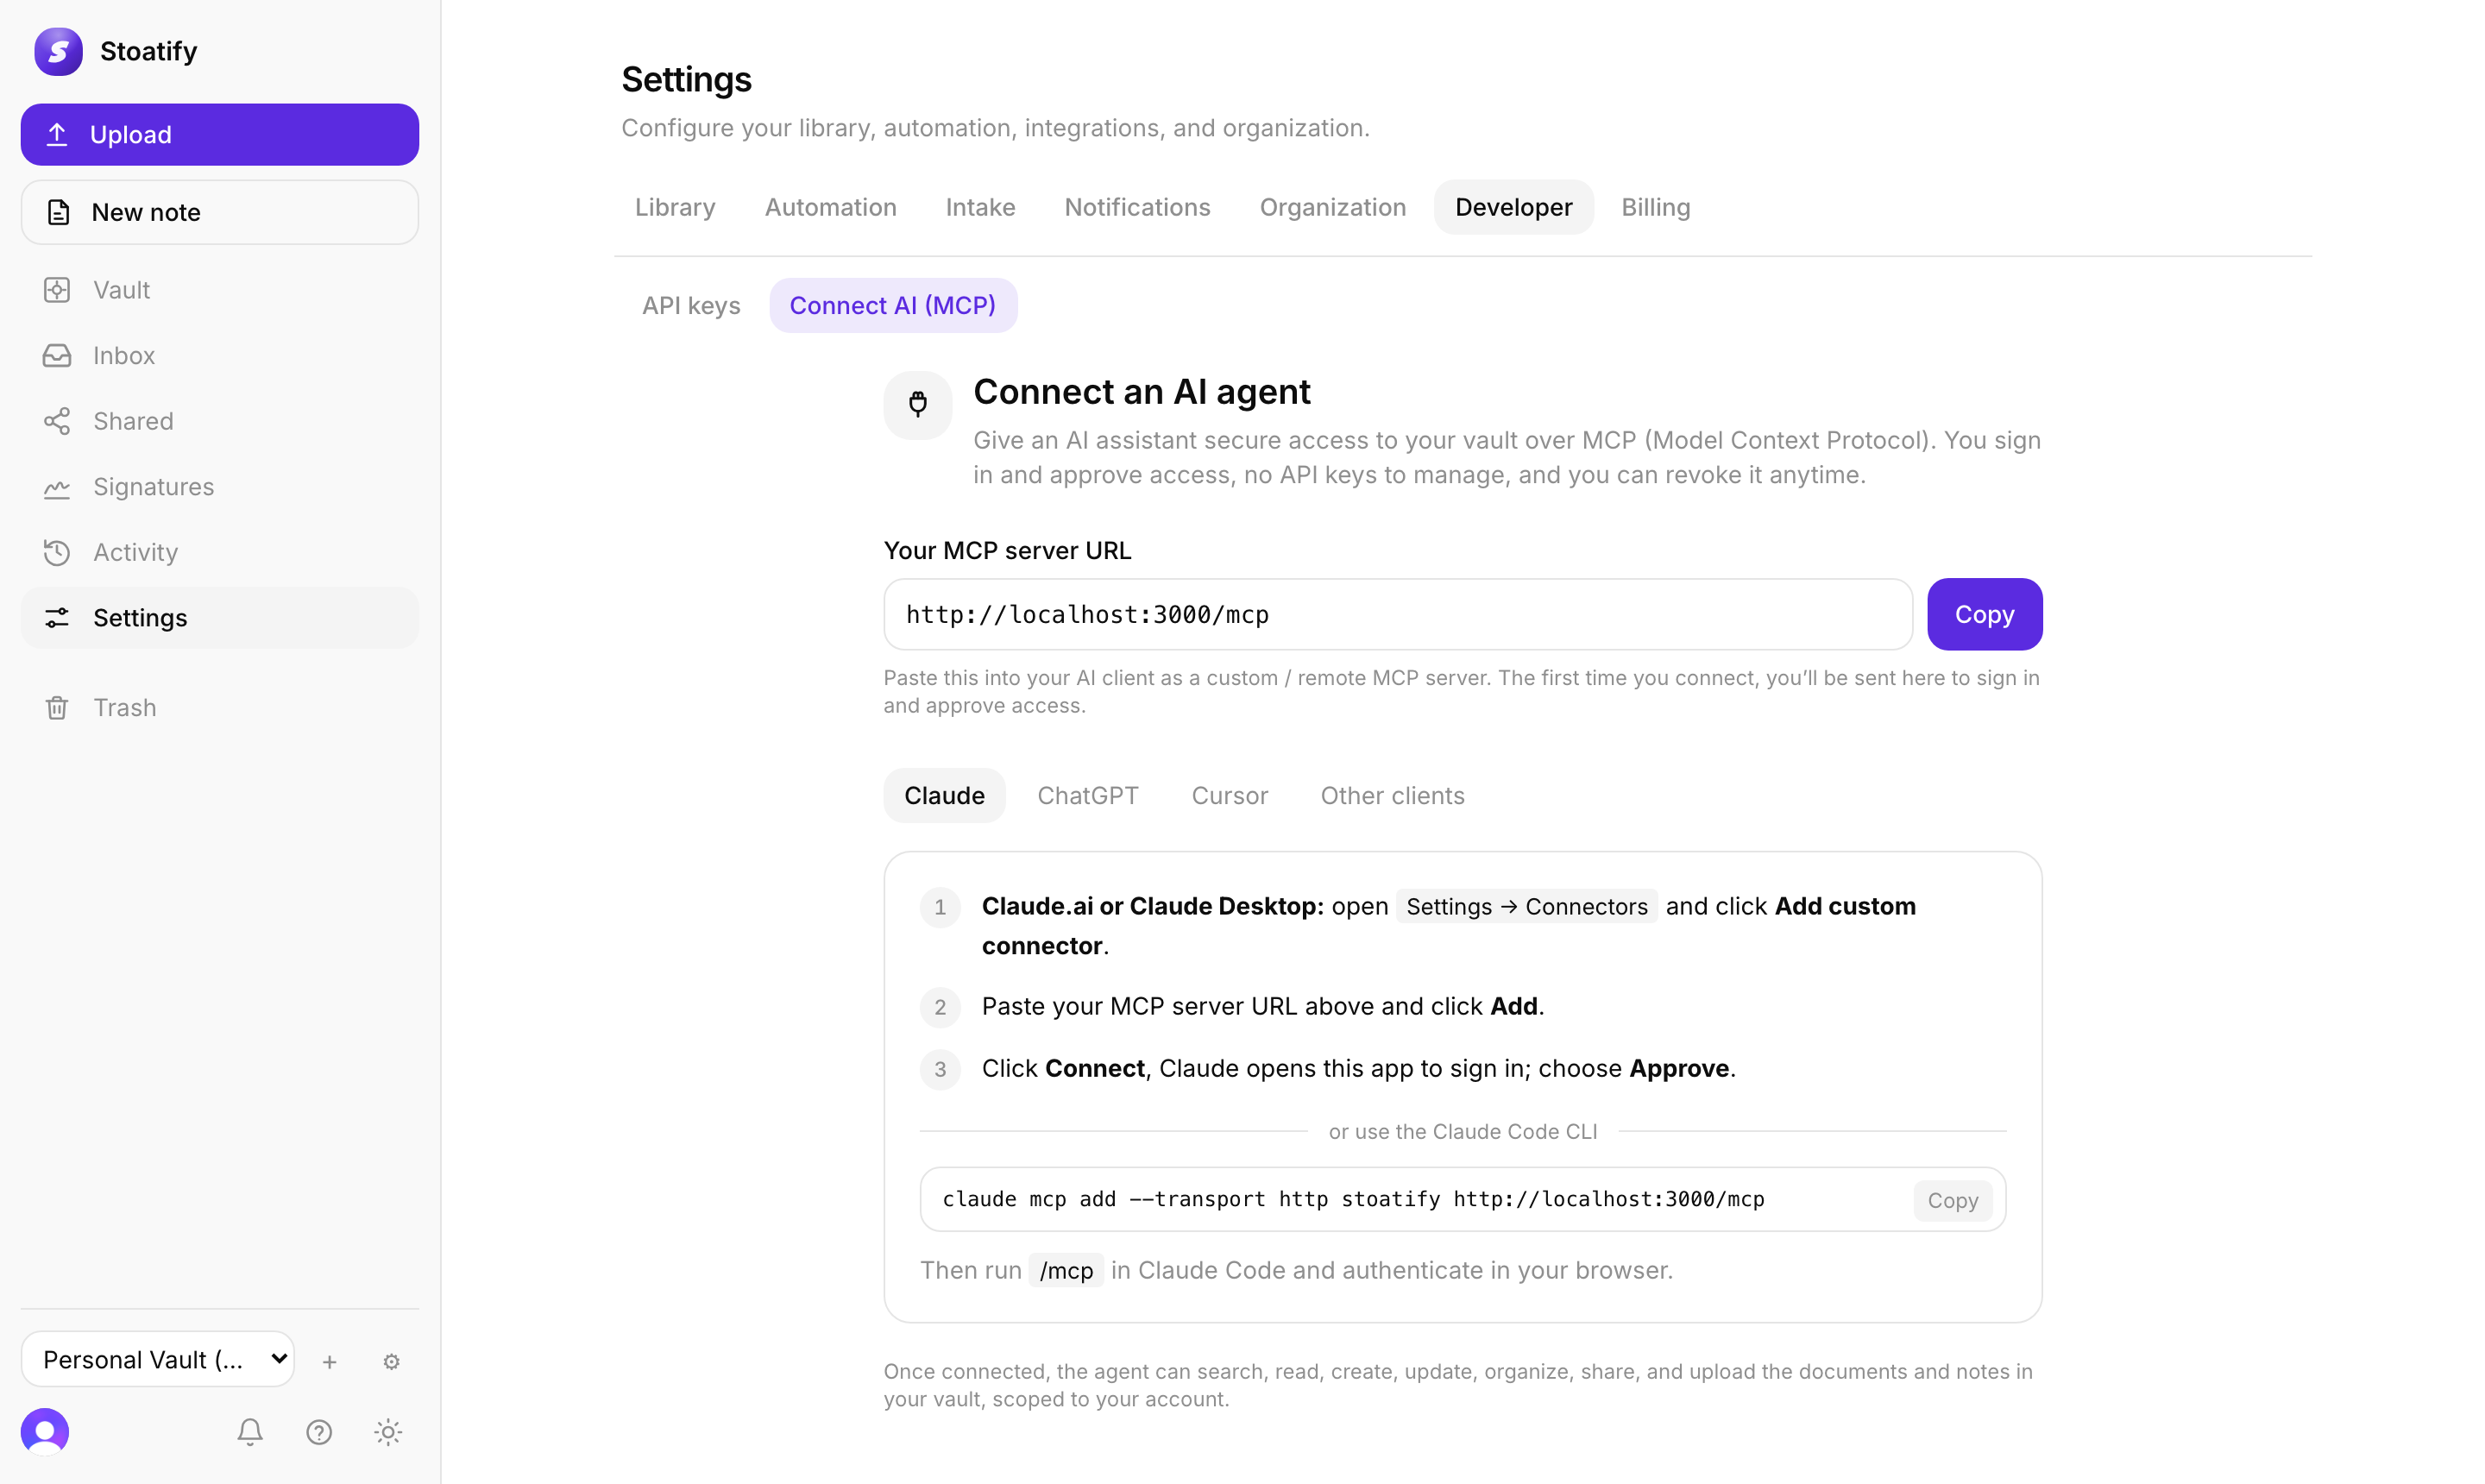Click the plug icon beside Connect an AI agent
The width and height of the screenshot is (2485, 1484).
coord(917,405)
